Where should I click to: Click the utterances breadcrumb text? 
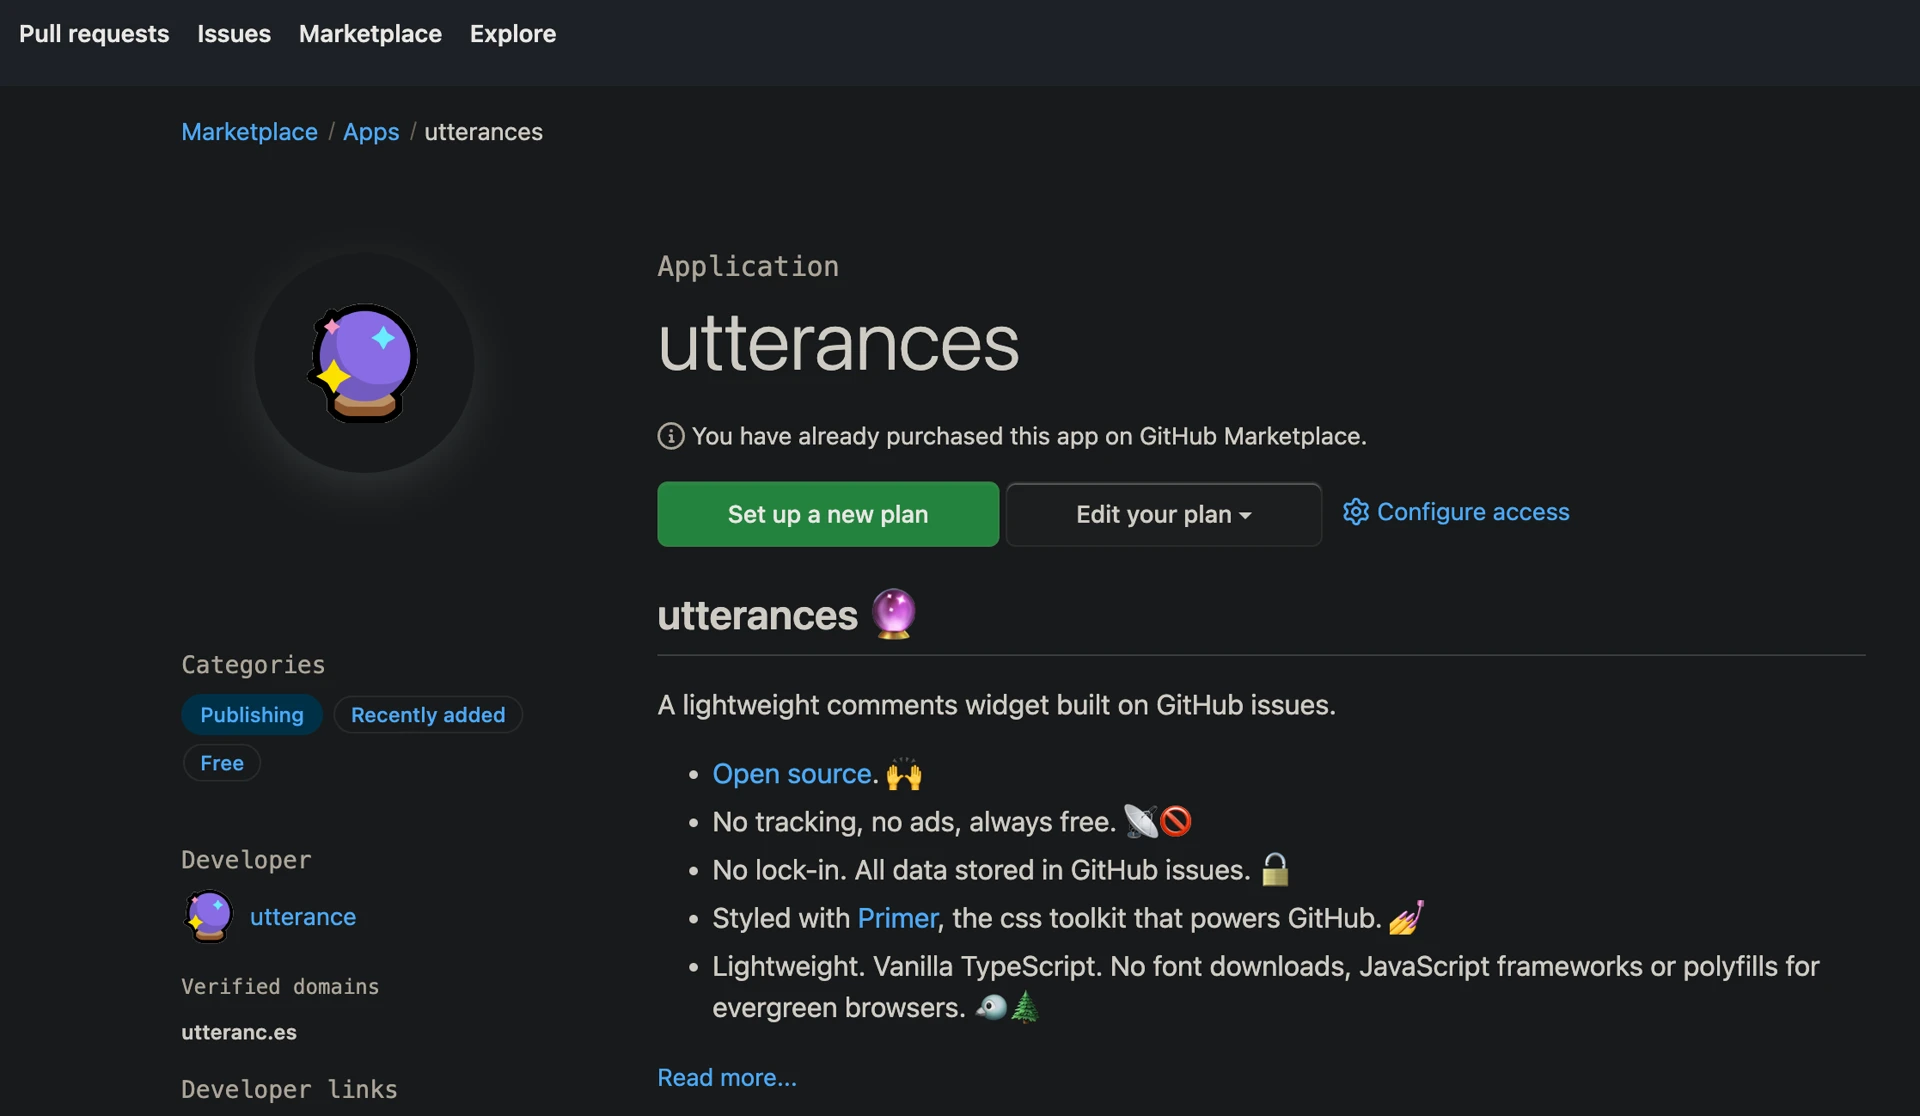pos(484,131)
